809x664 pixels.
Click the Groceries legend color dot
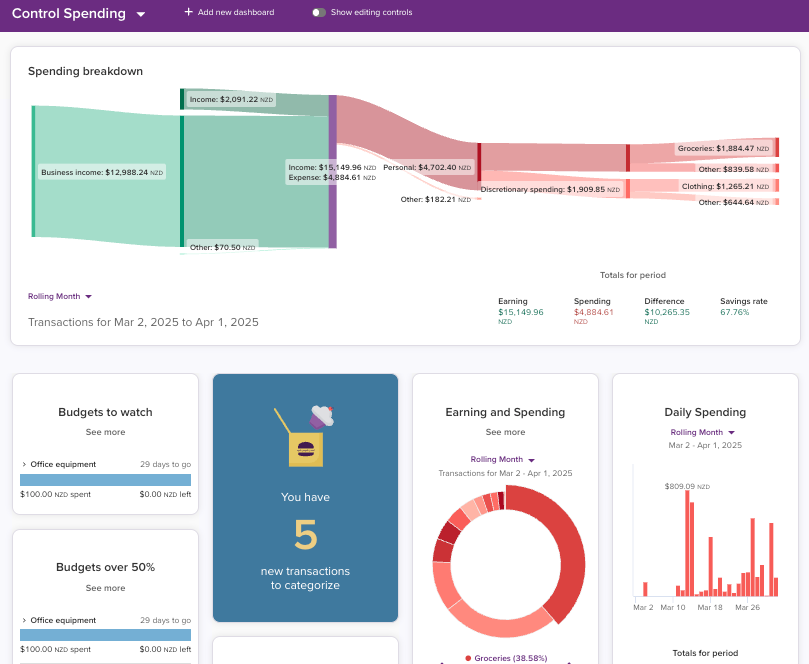tap(468, 658)
